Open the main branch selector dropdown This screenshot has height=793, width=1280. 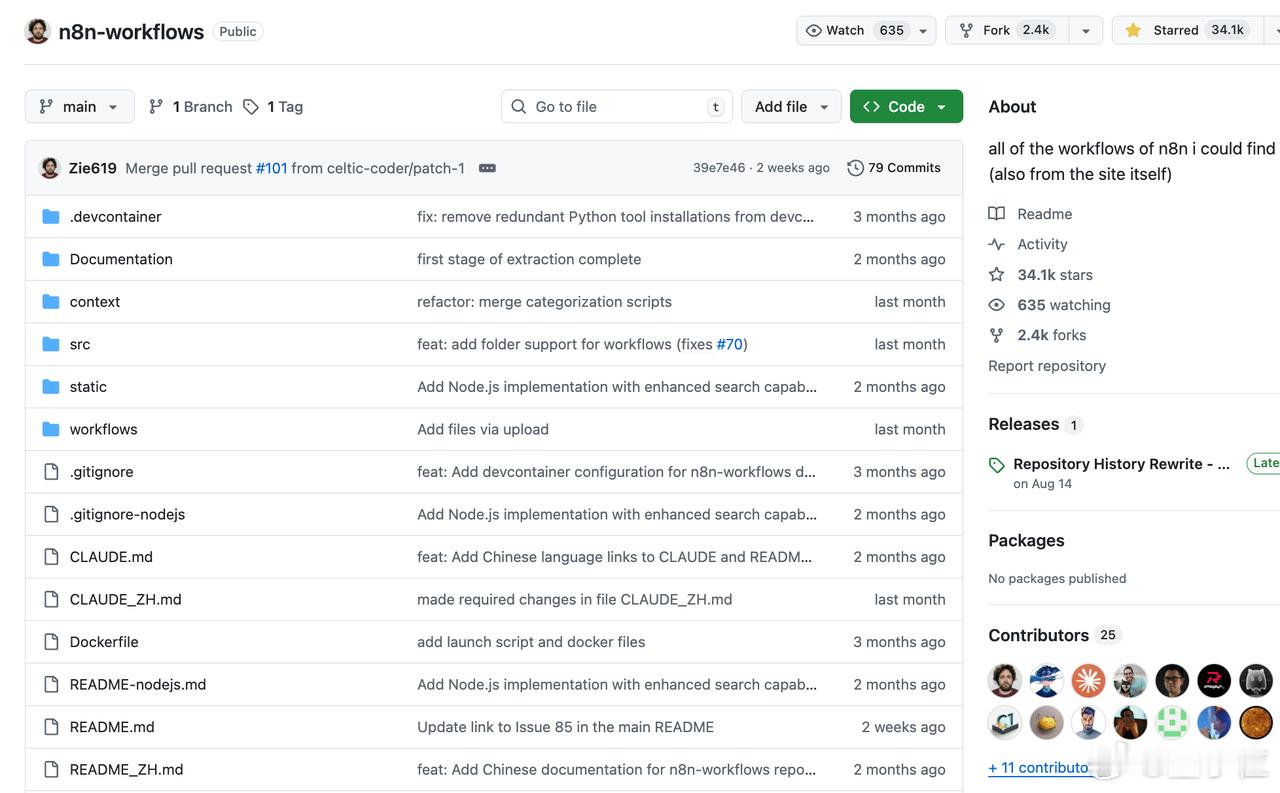coord(80,106)
